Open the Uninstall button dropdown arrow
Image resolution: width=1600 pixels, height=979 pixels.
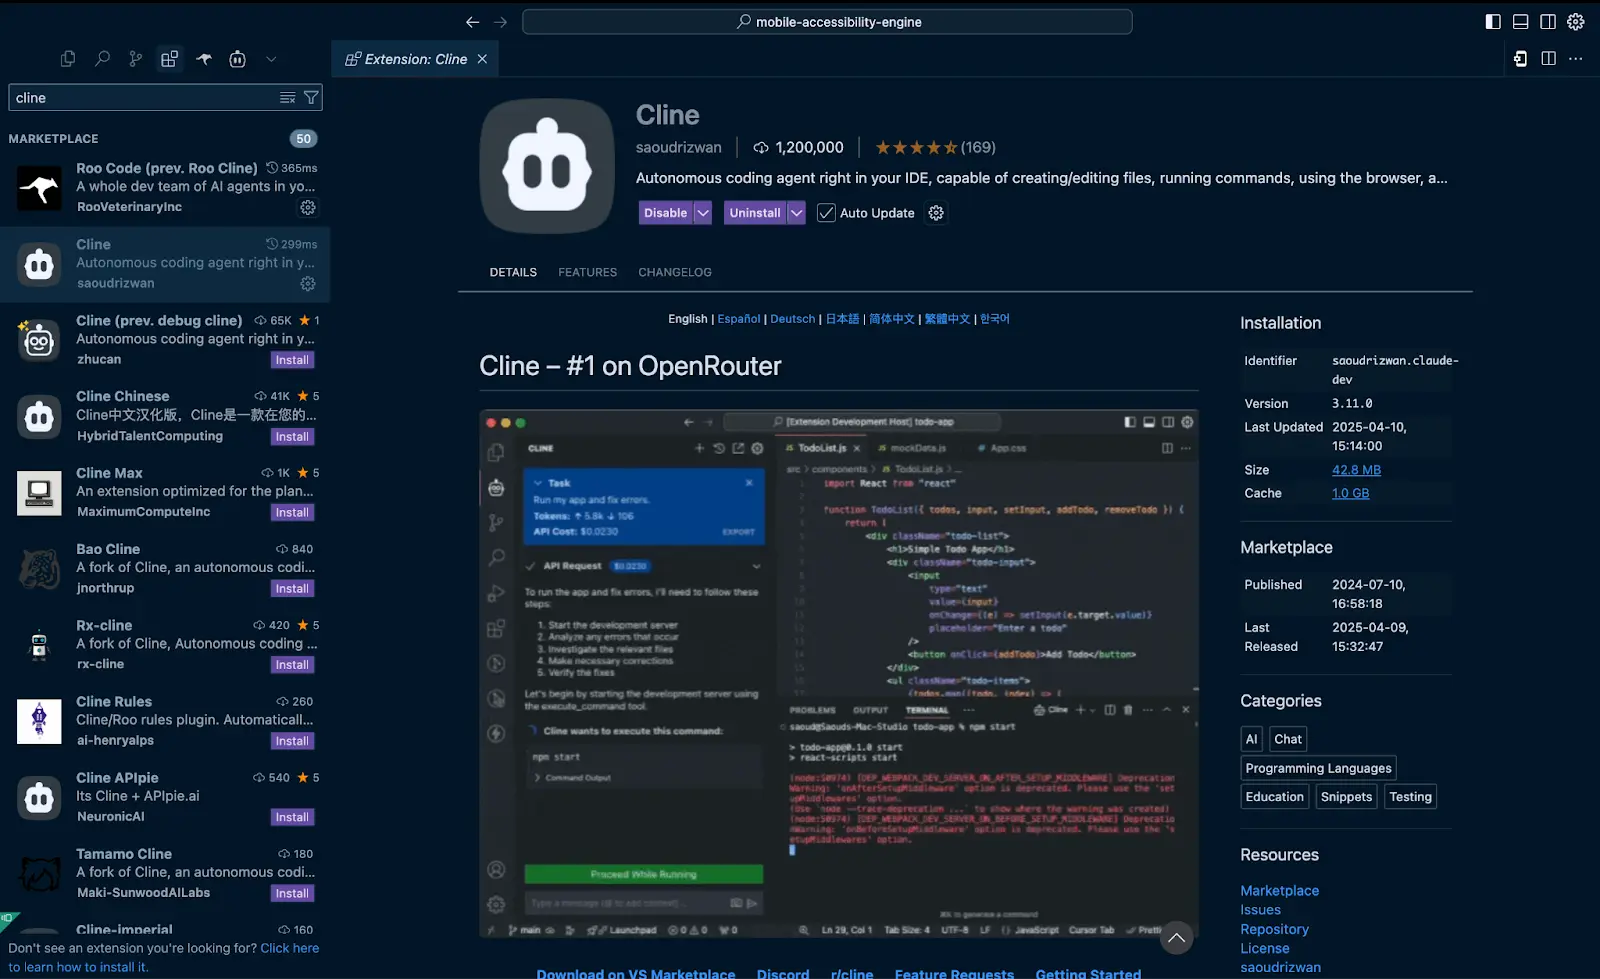point(795,212)
